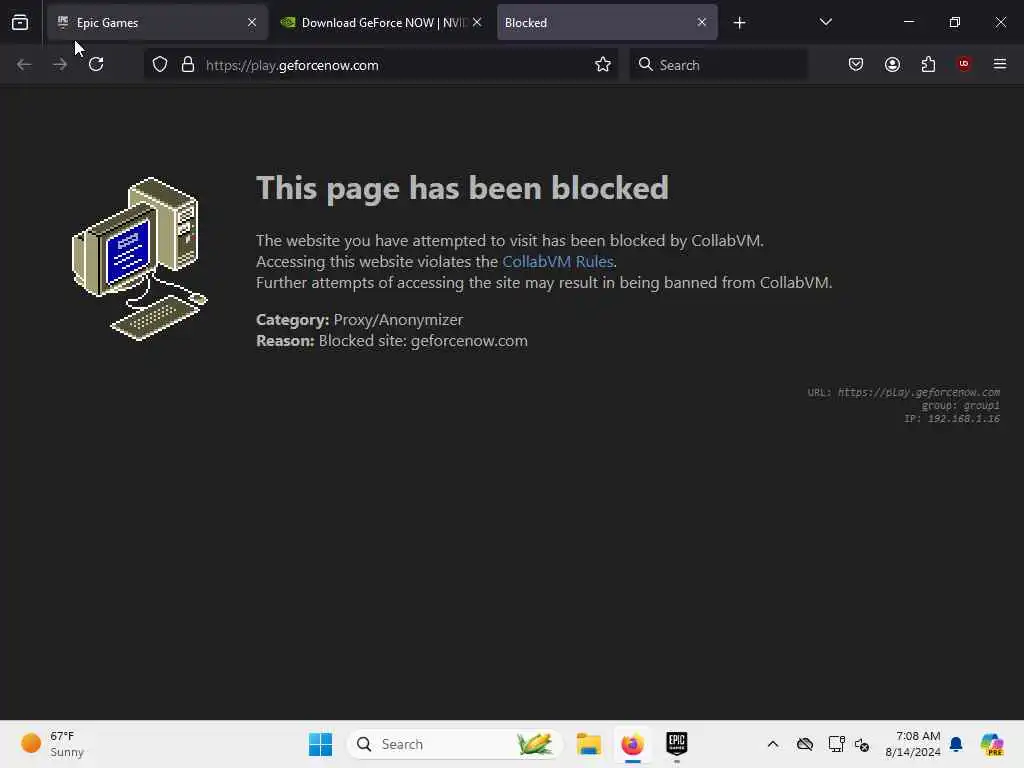Image resolution: width=1024 pixels, height=768 pixels.
Task: Open Epic Games Launcher from taskbar
Action: [677, 744]
